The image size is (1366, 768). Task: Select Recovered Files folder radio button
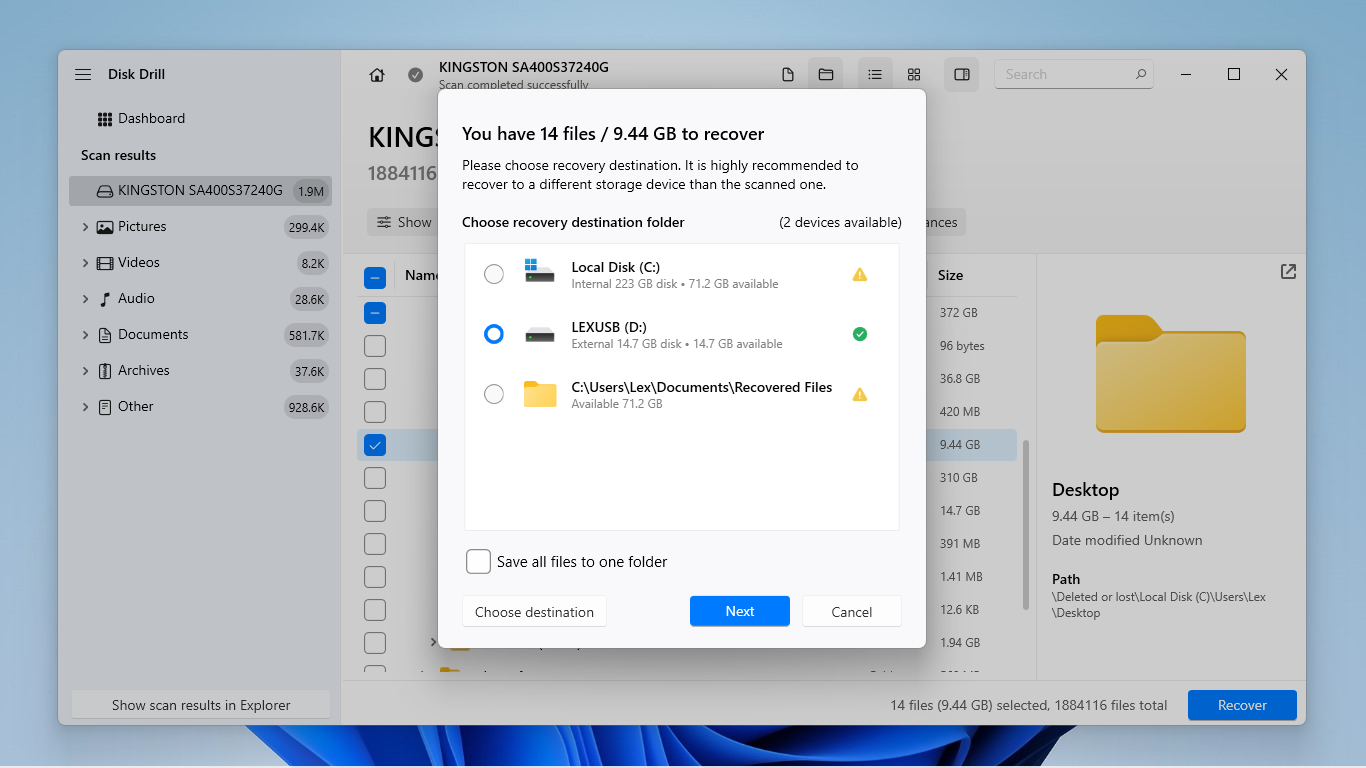click(494, 394)
